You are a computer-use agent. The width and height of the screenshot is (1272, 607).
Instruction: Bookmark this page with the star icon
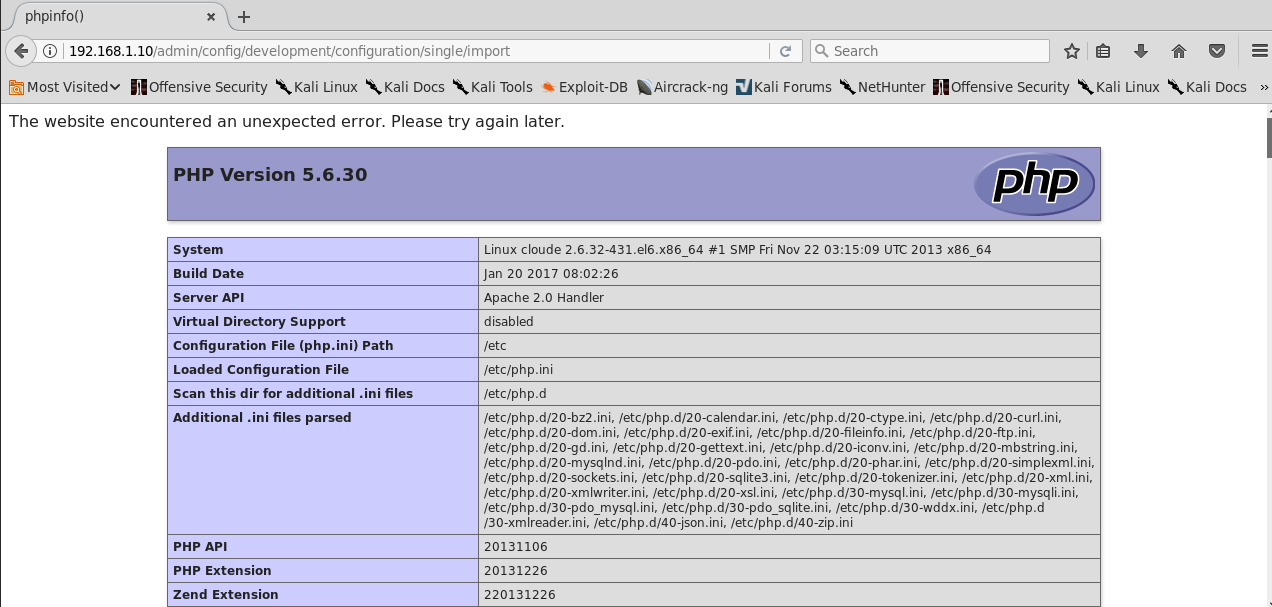point(1072,51)
